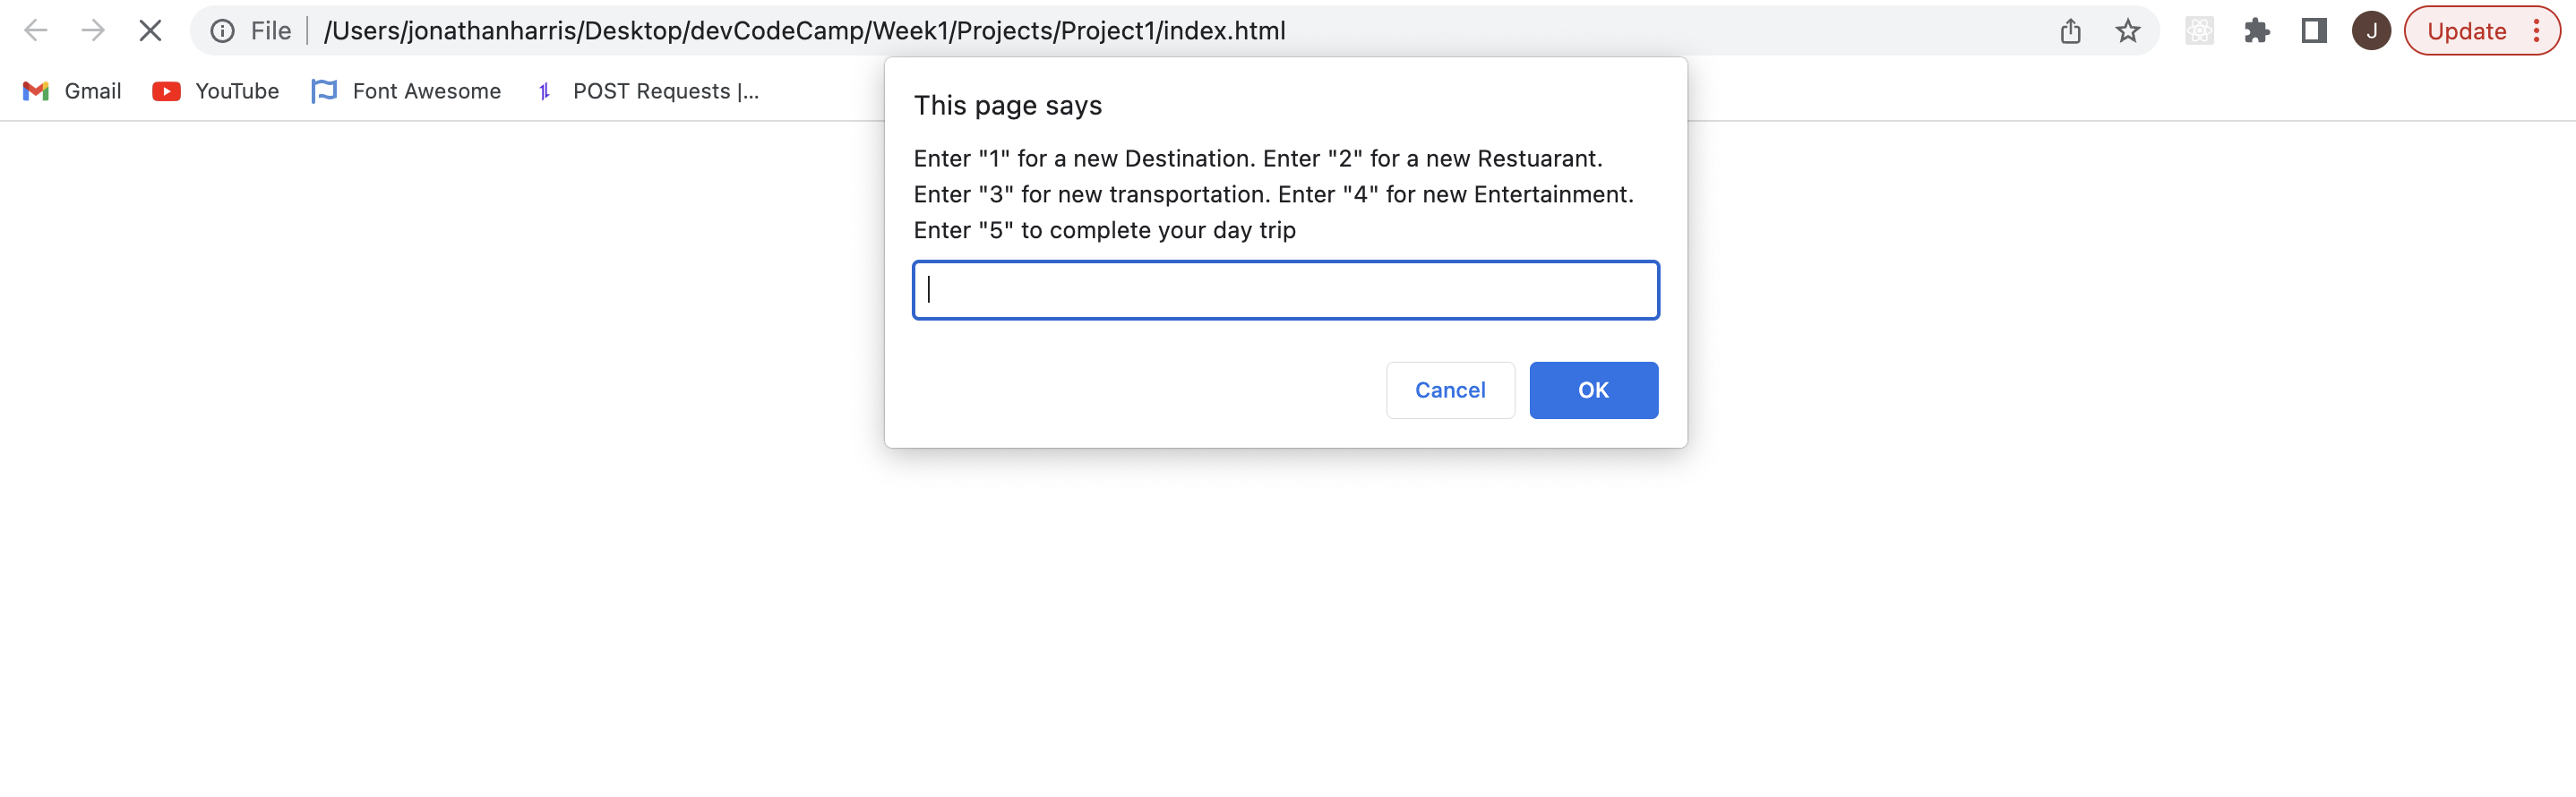Click the red Update button
The width and height of the screenshot is (2576, 797).
[2466, 31]
